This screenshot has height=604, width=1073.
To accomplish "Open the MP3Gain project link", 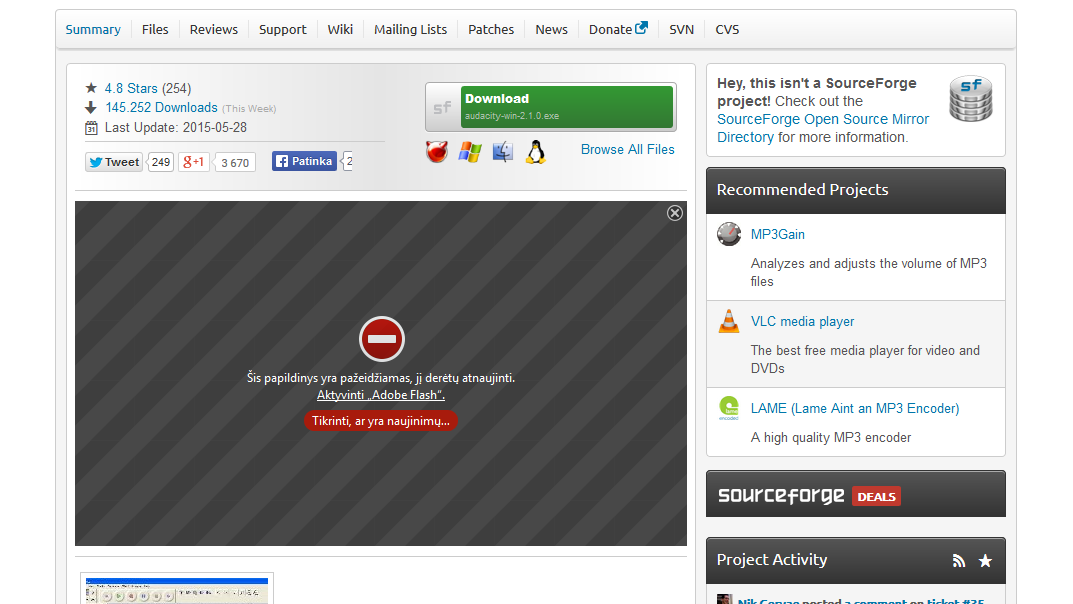I will click(x=777, y=234).
